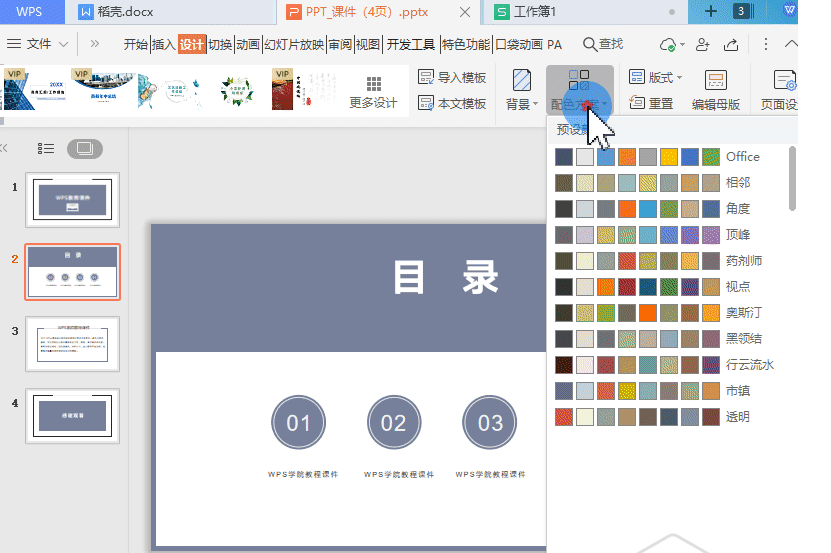Open the 幻灯片放映 slideshow tab
The image size is (831, 553).
click(294, 44)
